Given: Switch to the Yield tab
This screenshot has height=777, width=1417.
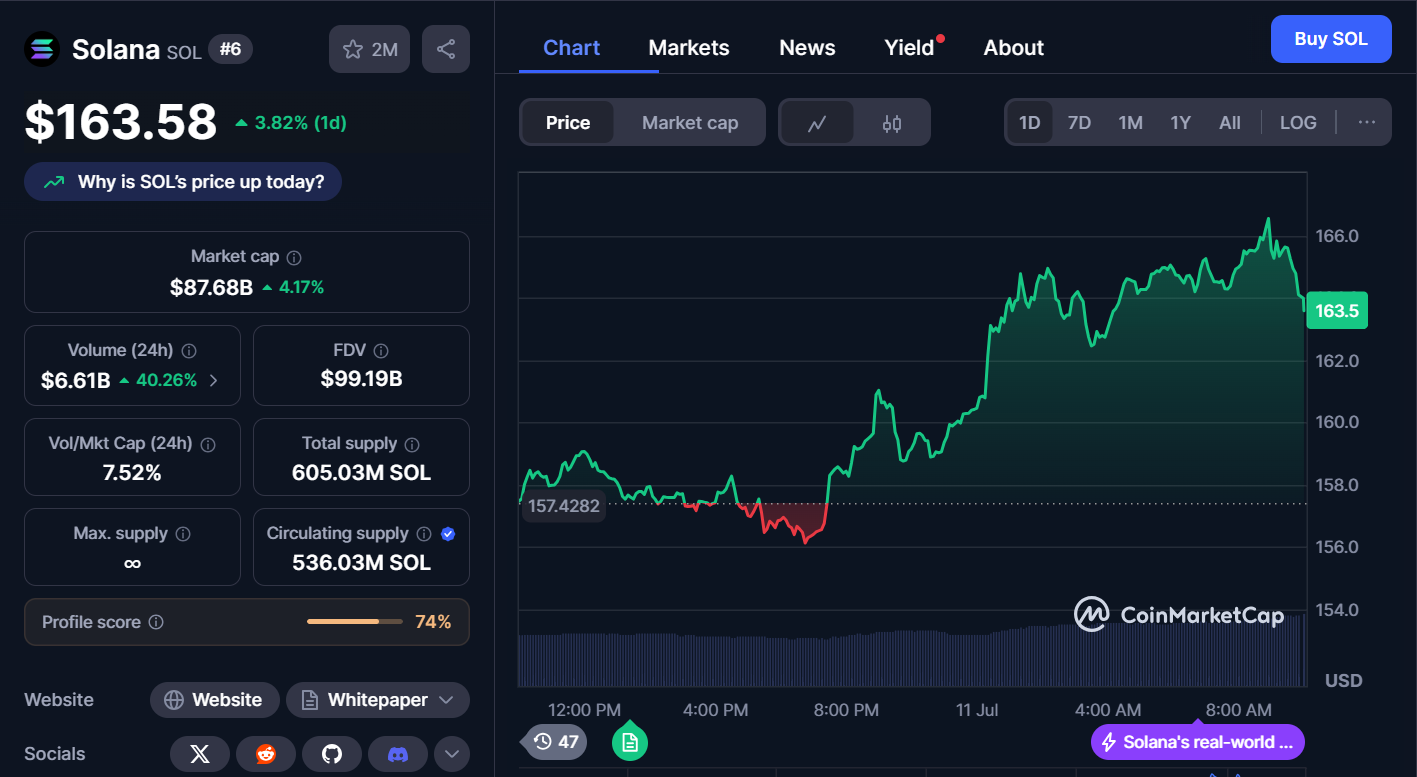Looking at the screenshot, I should pos(910,48).
